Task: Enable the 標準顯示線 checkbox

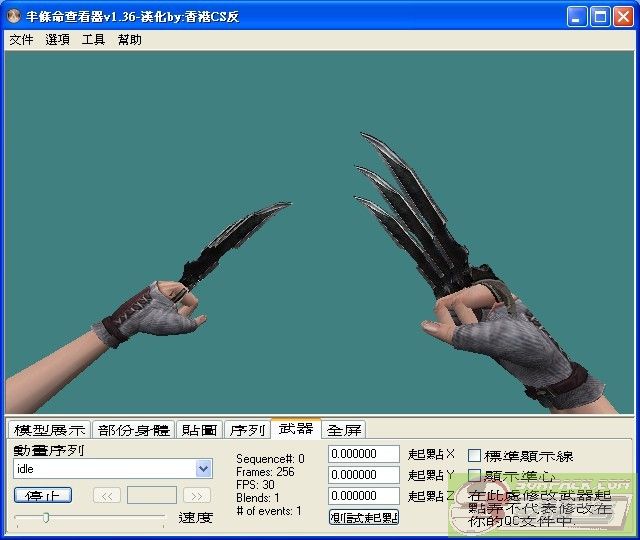Action: [474, 456]
